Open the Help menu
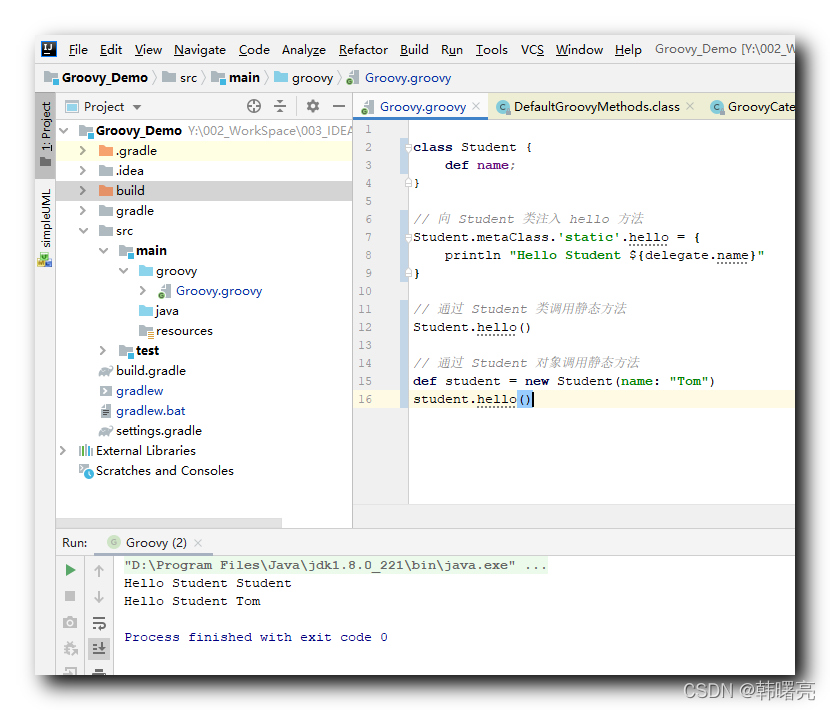830x710 pixels. pos(628,50)
